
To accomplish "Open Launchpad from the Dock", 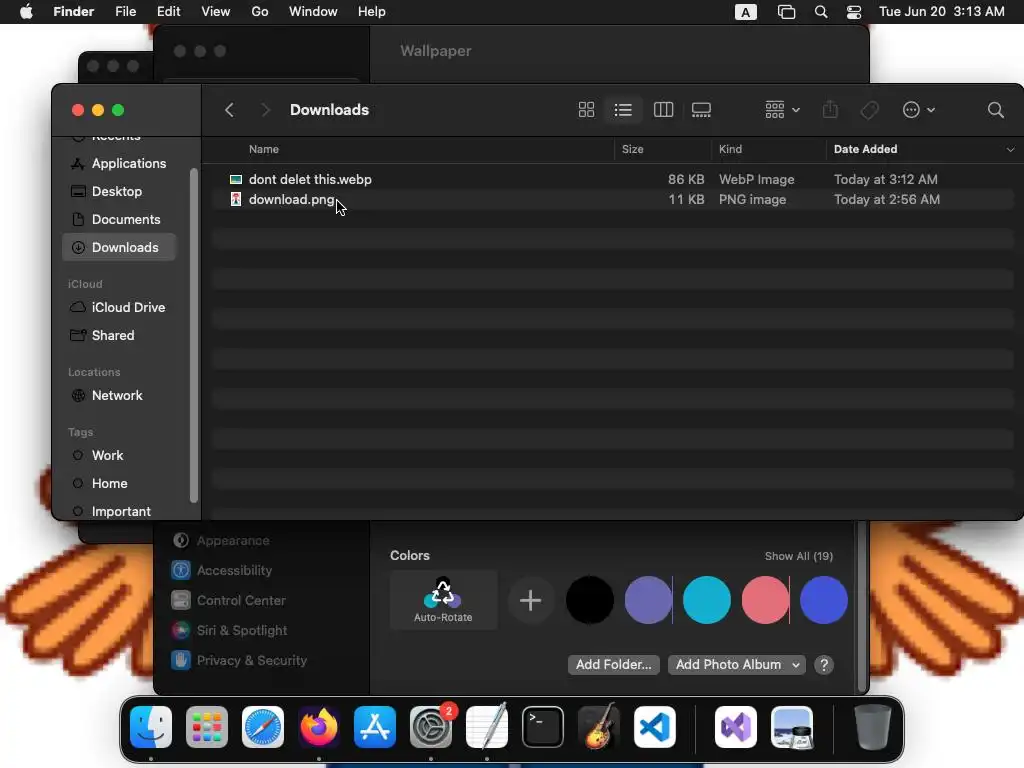I will (207, 727).
